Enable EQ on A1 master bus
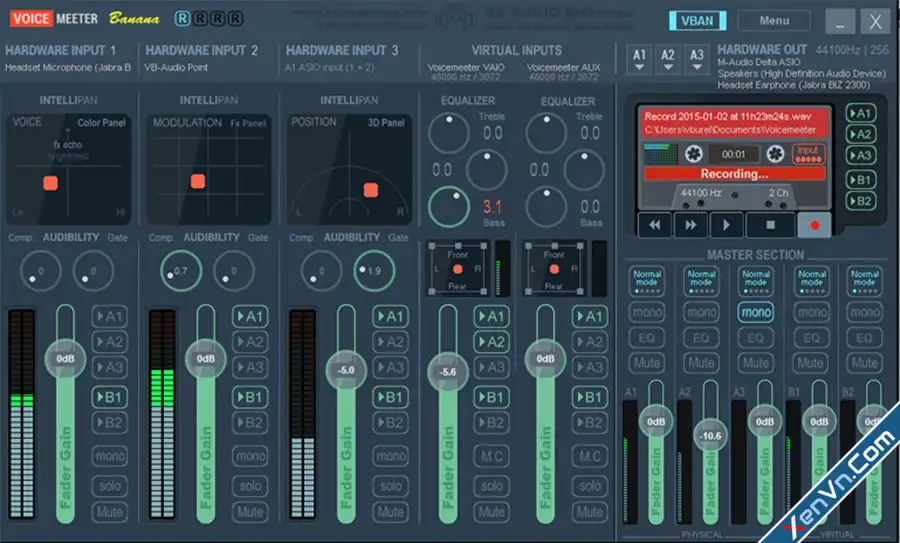Viewport: 900px width, 543px height. 647,338
